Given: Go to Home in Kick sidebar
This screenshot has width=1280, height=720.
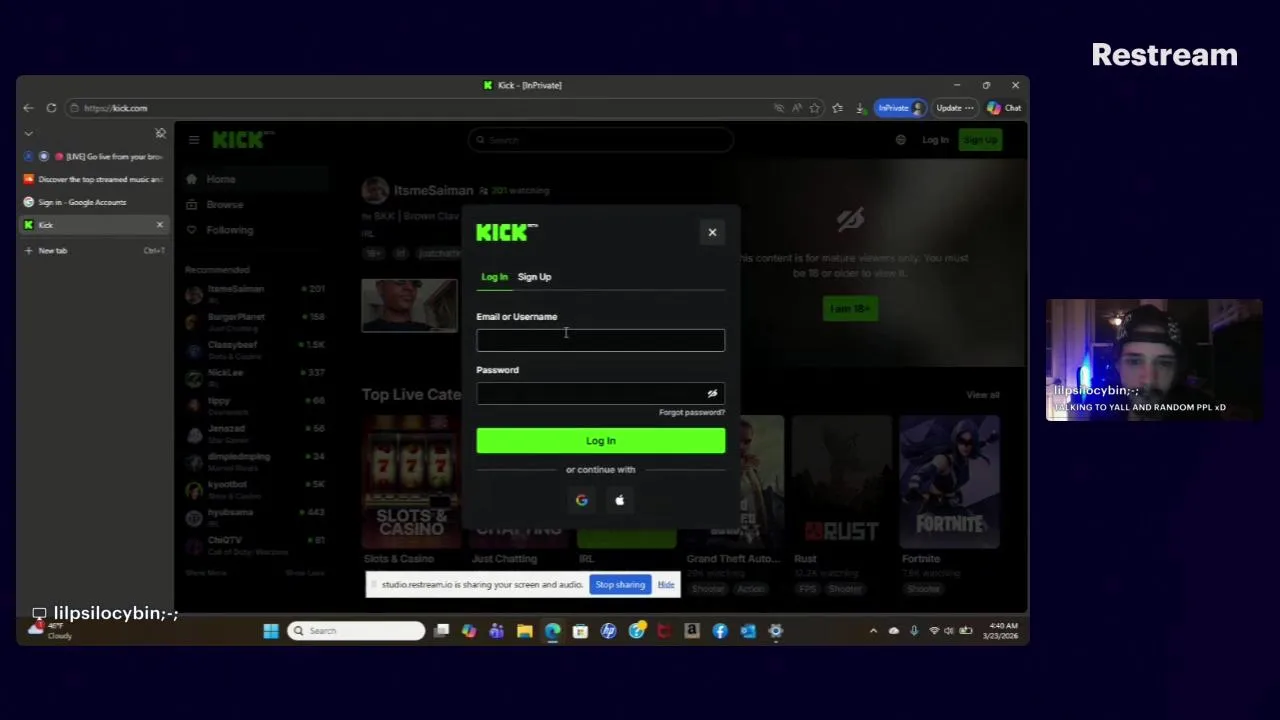Looking at the screenshot, I should [220, 179].
